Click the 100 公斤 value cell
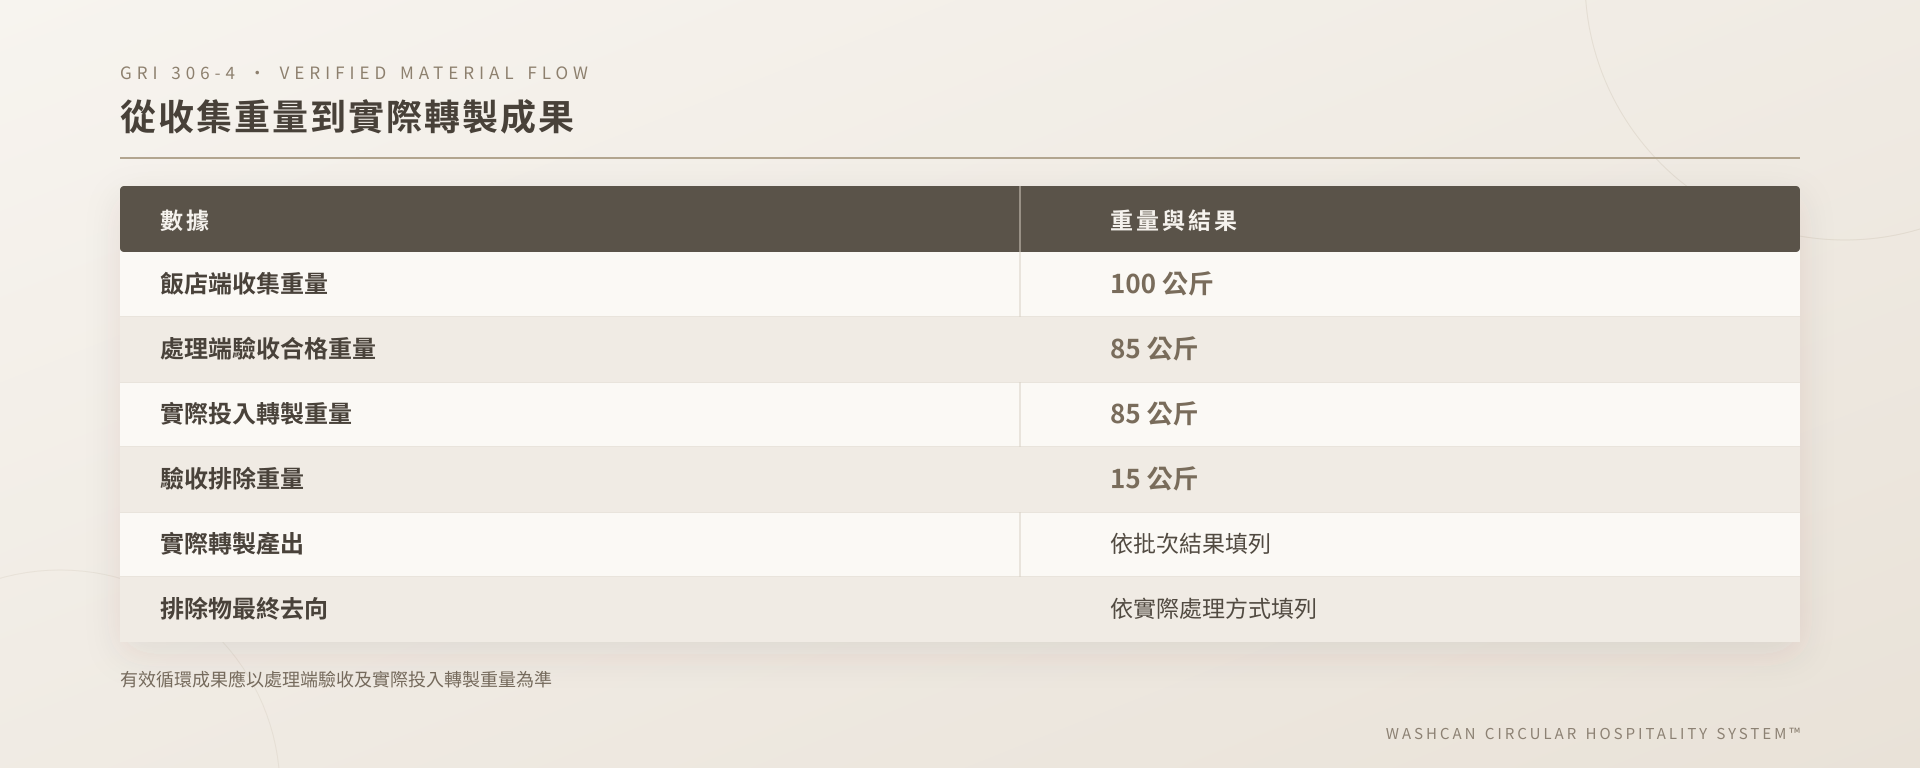This screenshot has height=768, width=1920. 1161,284
